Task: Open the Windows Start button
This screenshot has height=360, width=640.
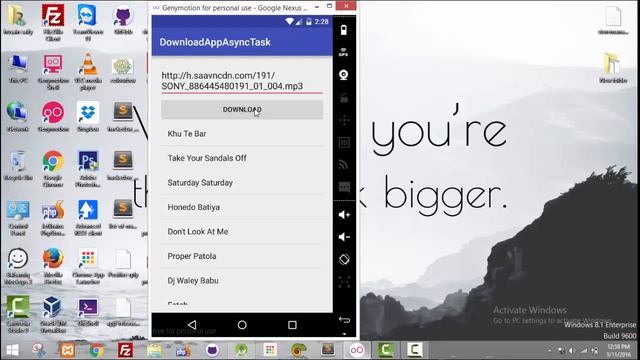Action: pos(12,350)
